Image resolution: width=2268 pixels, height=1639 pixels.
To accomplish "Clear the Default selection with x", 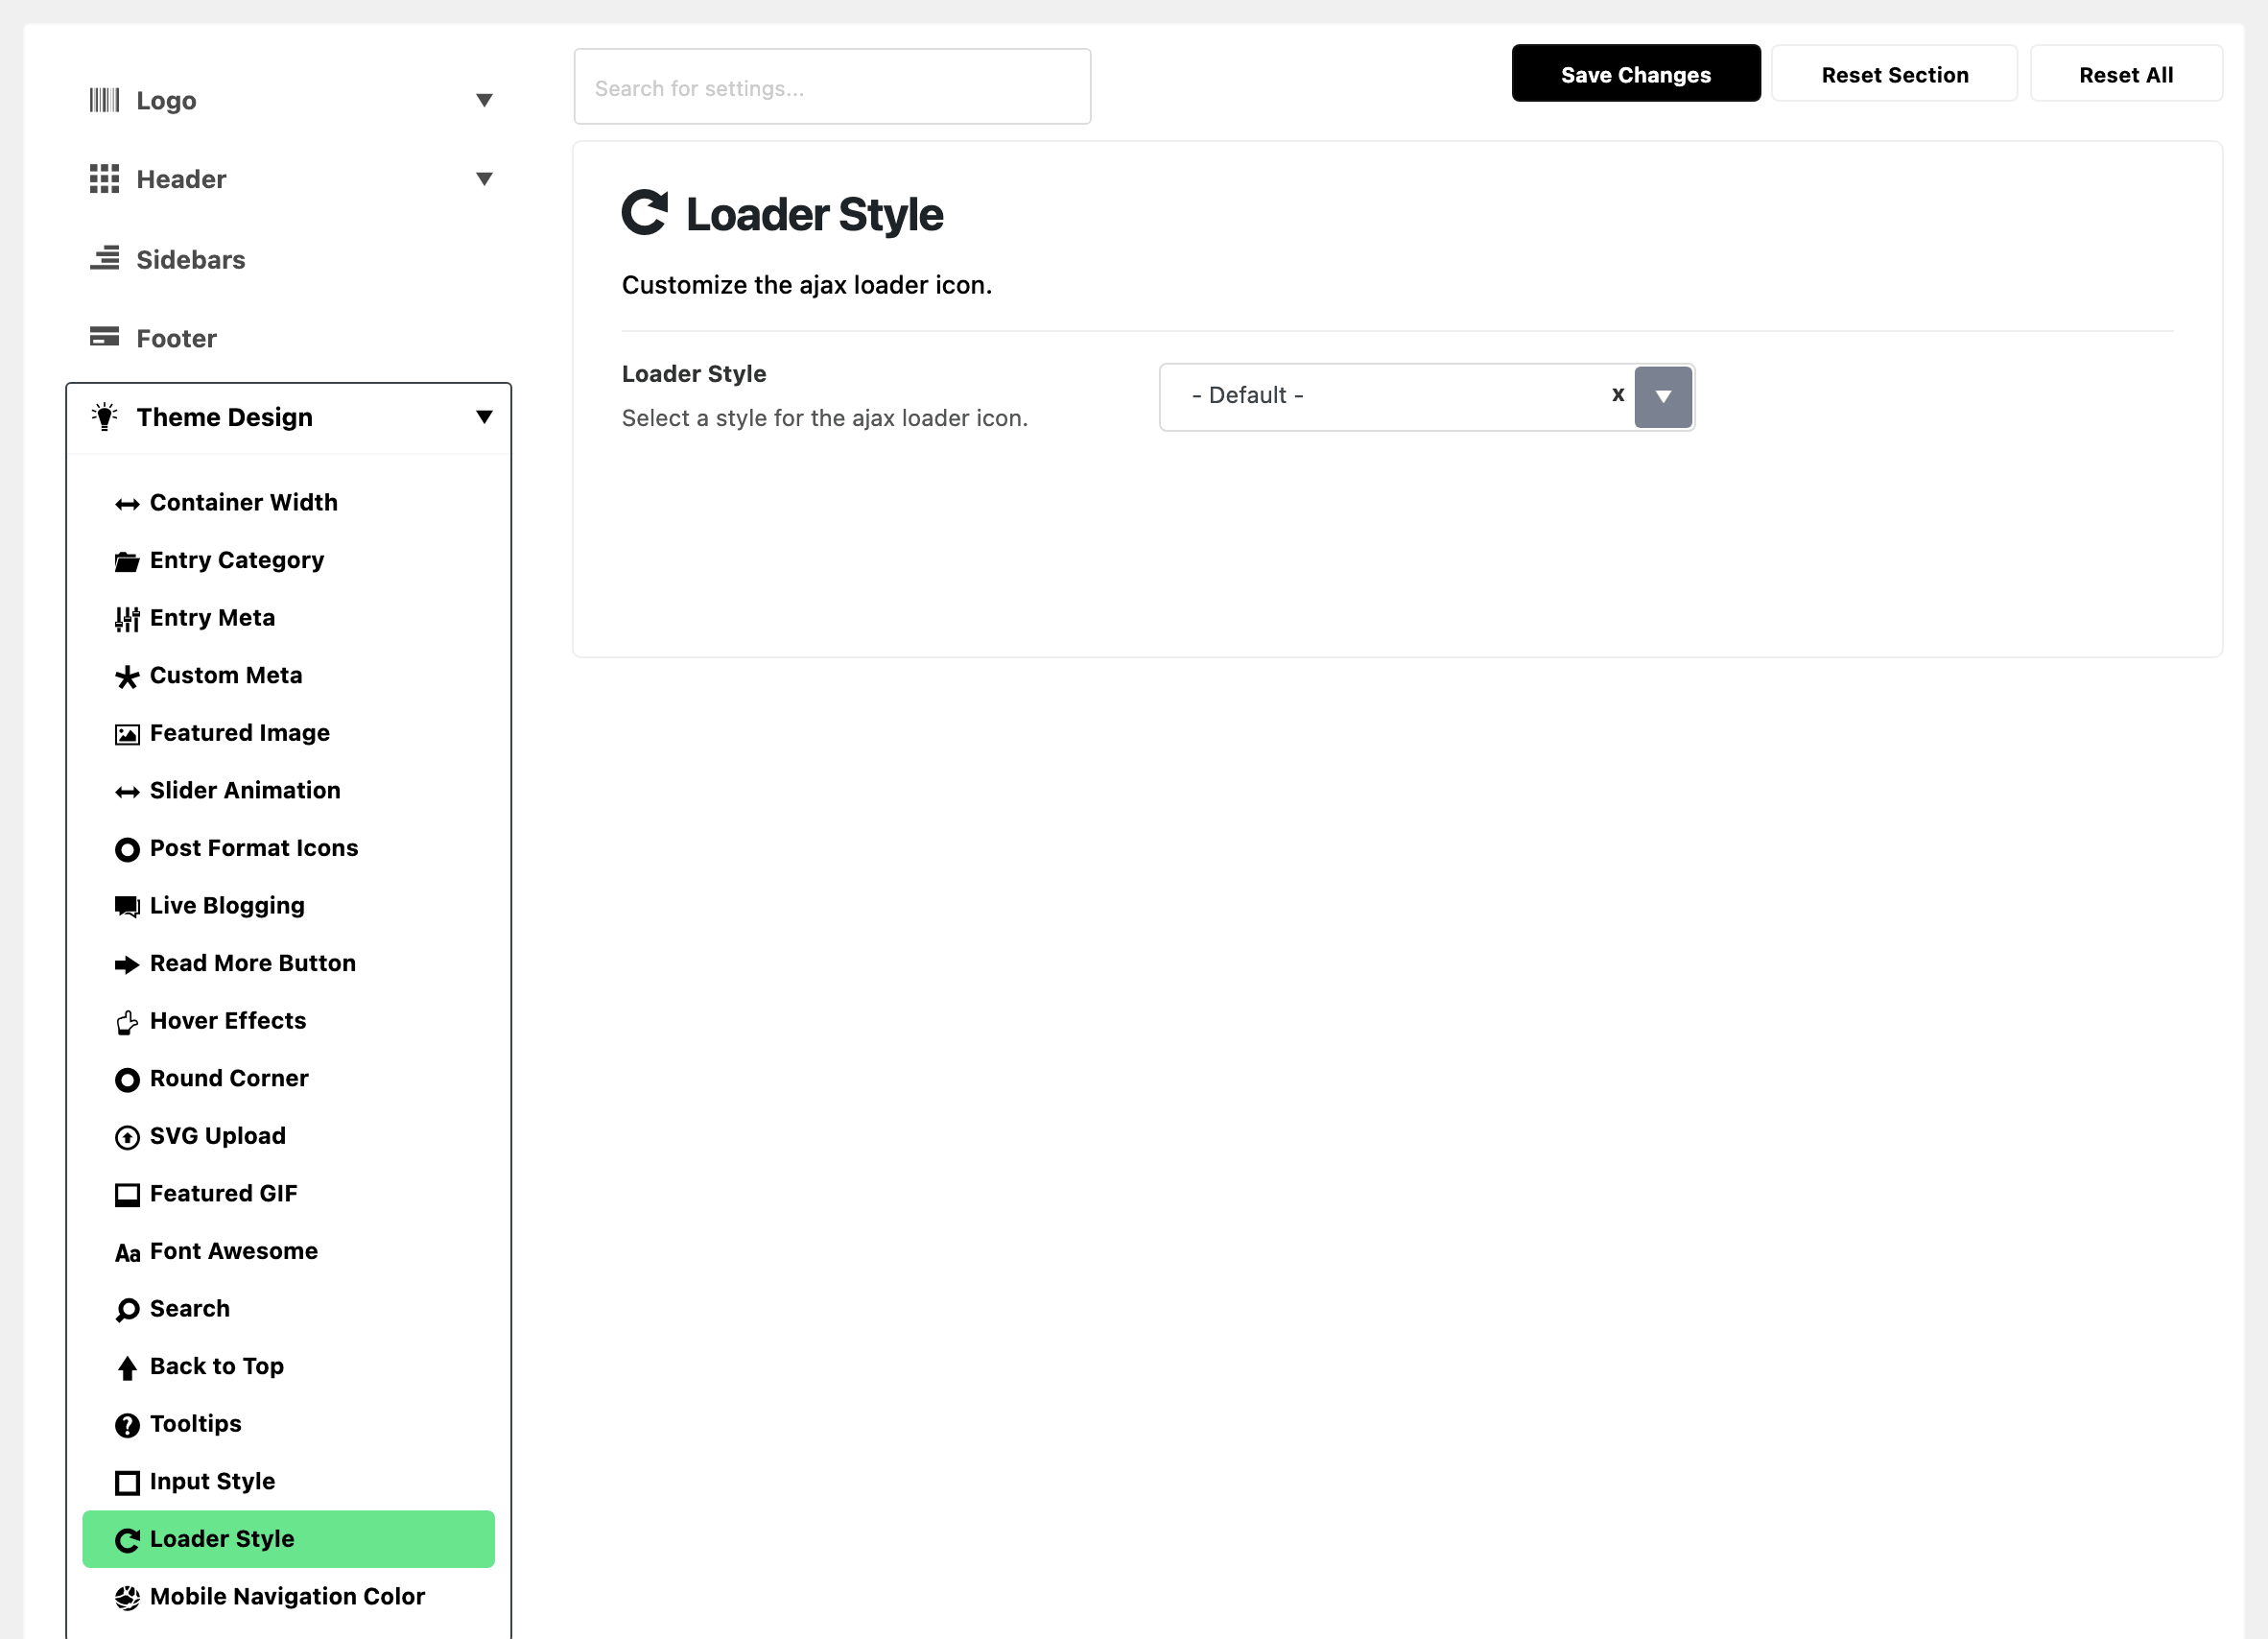I will [1618, 395].
